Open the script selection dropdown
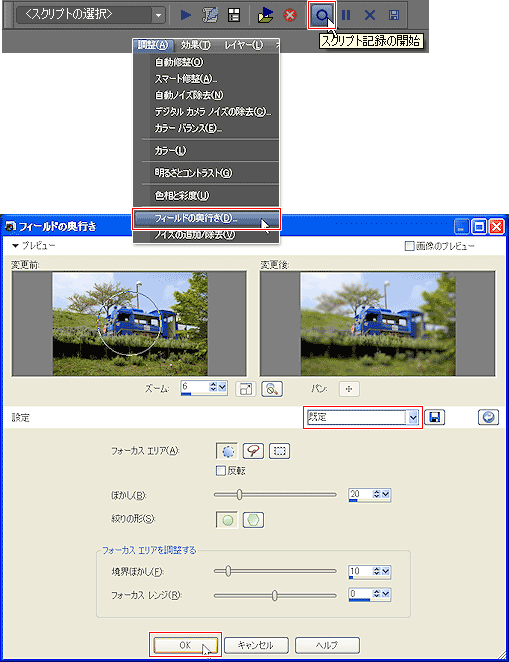Image resolution: width=509 pixels, height=662 pixels. 158,16
